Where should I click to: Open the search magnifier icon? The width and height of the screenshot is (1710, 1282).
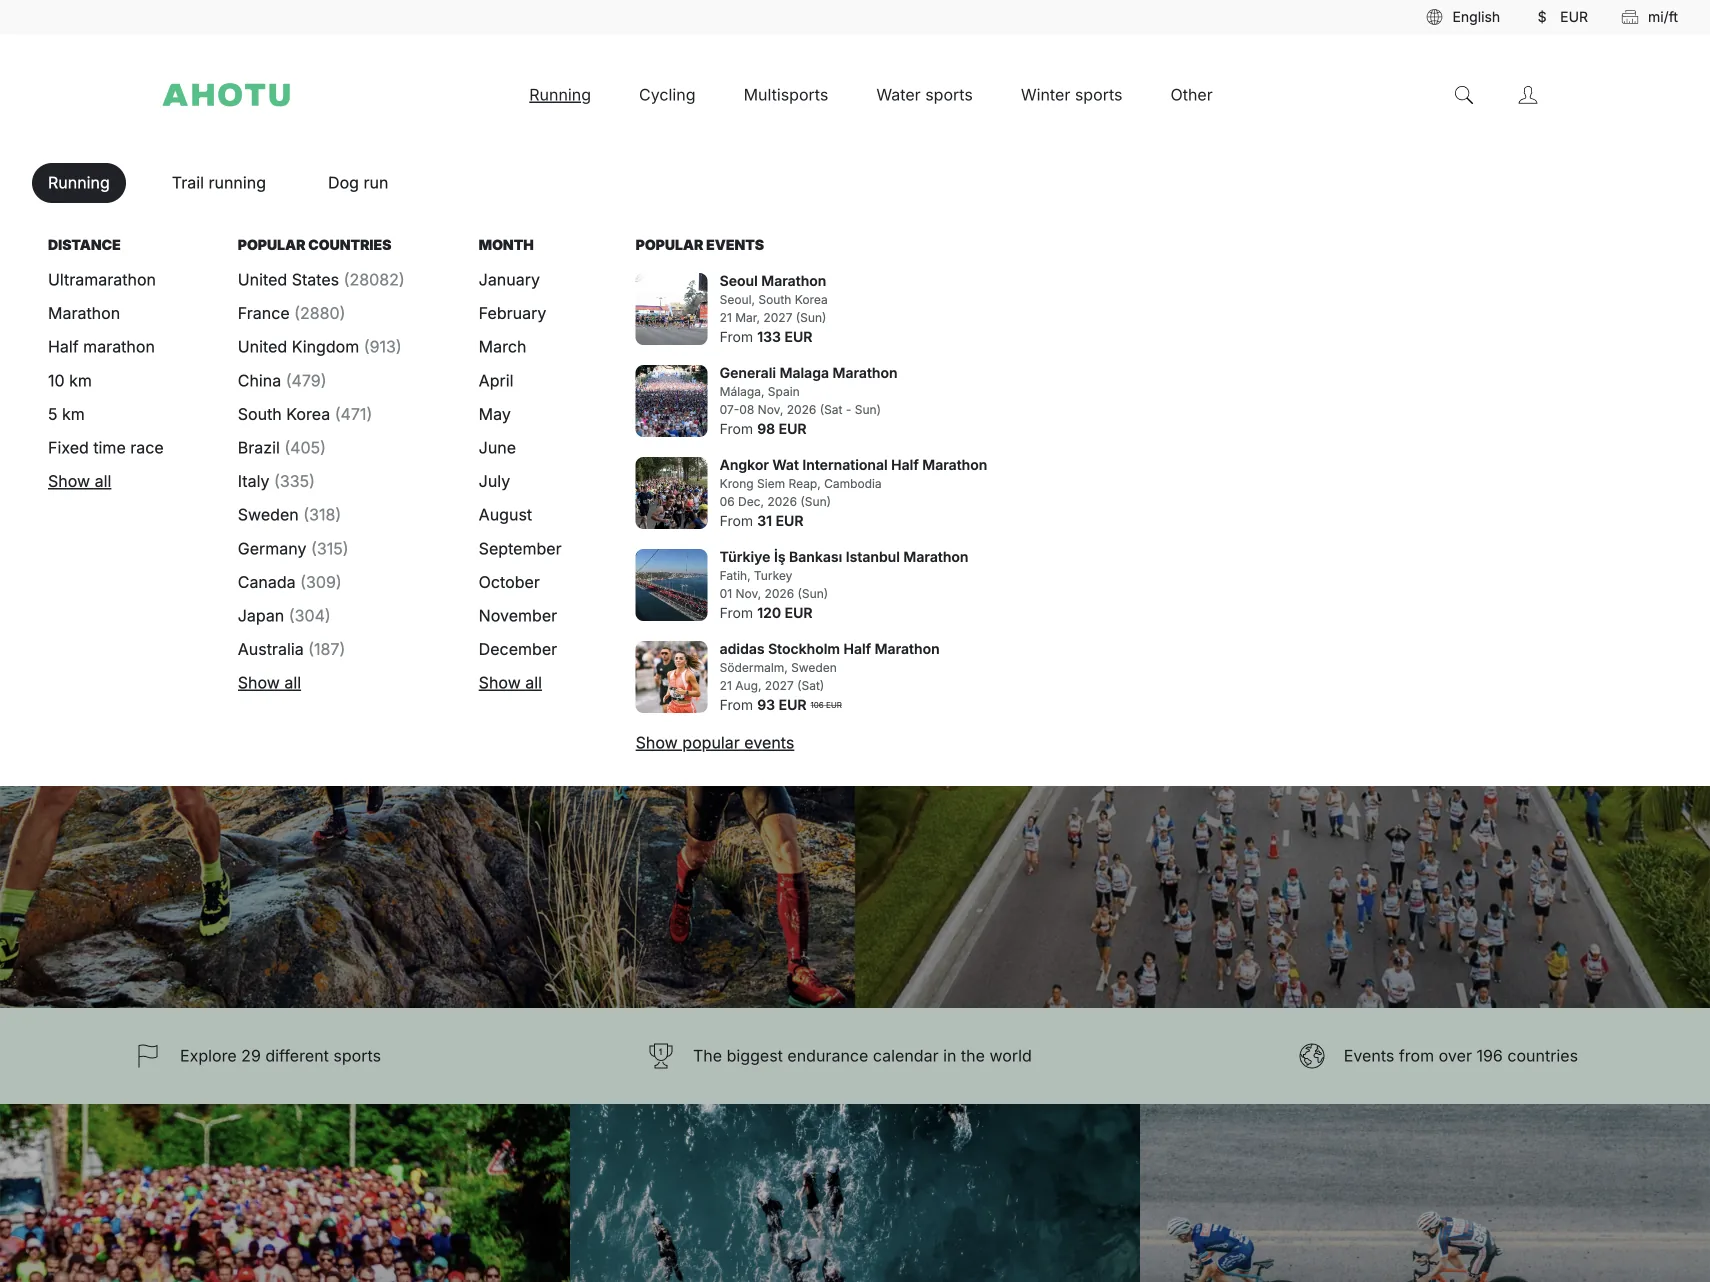click(1463, 95)
